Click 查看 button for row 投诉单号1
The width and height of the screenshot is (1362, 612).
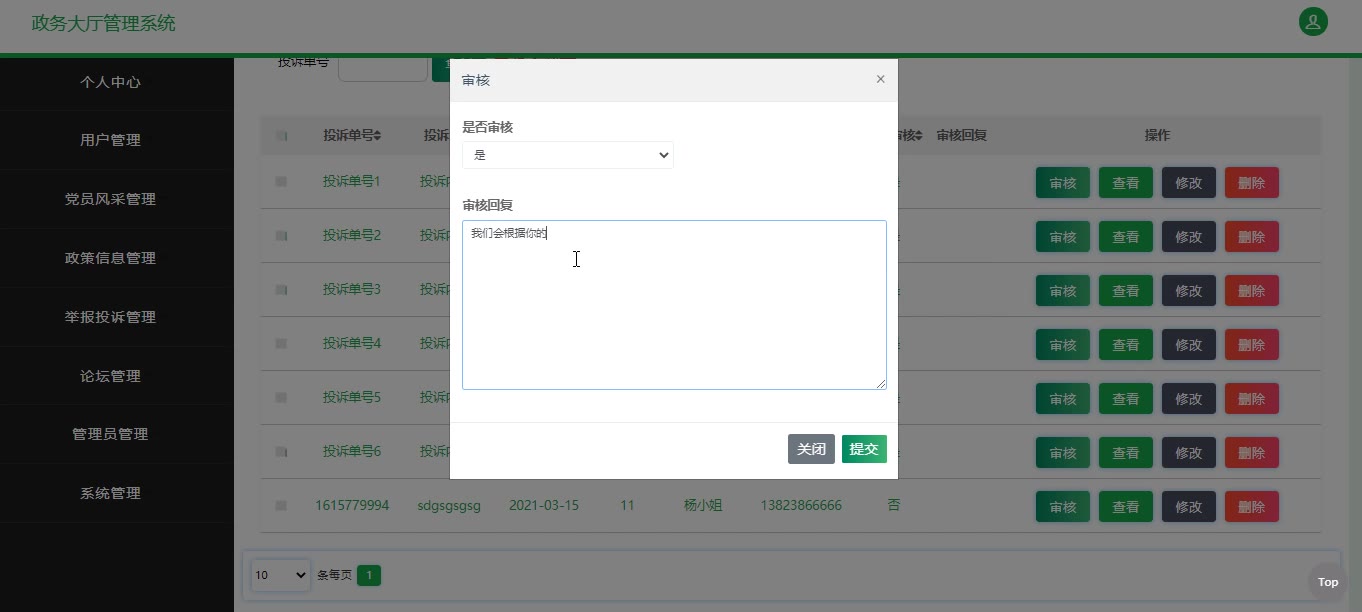click(1126, 183)
